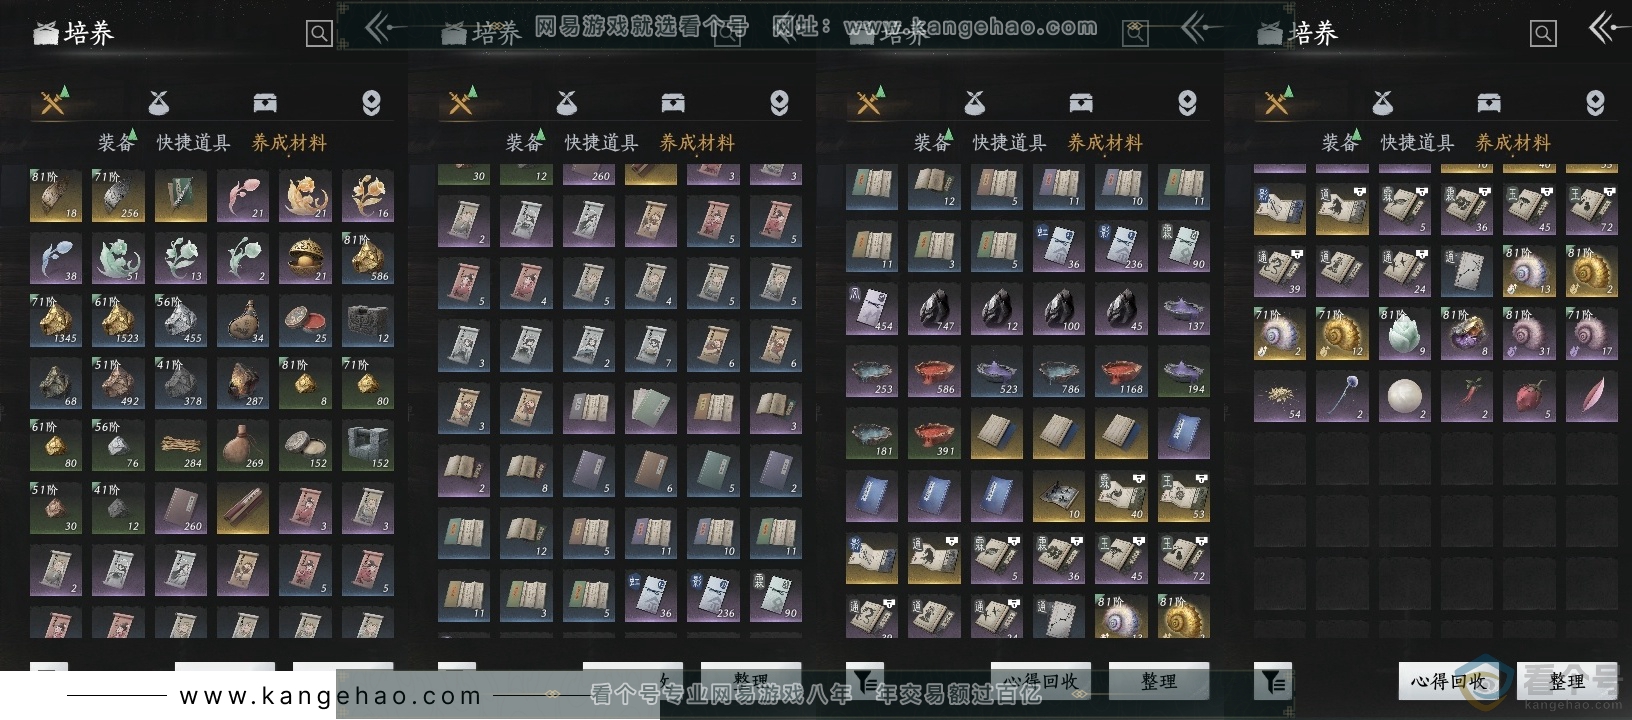Select the black stone with count 747

point(934,309)
